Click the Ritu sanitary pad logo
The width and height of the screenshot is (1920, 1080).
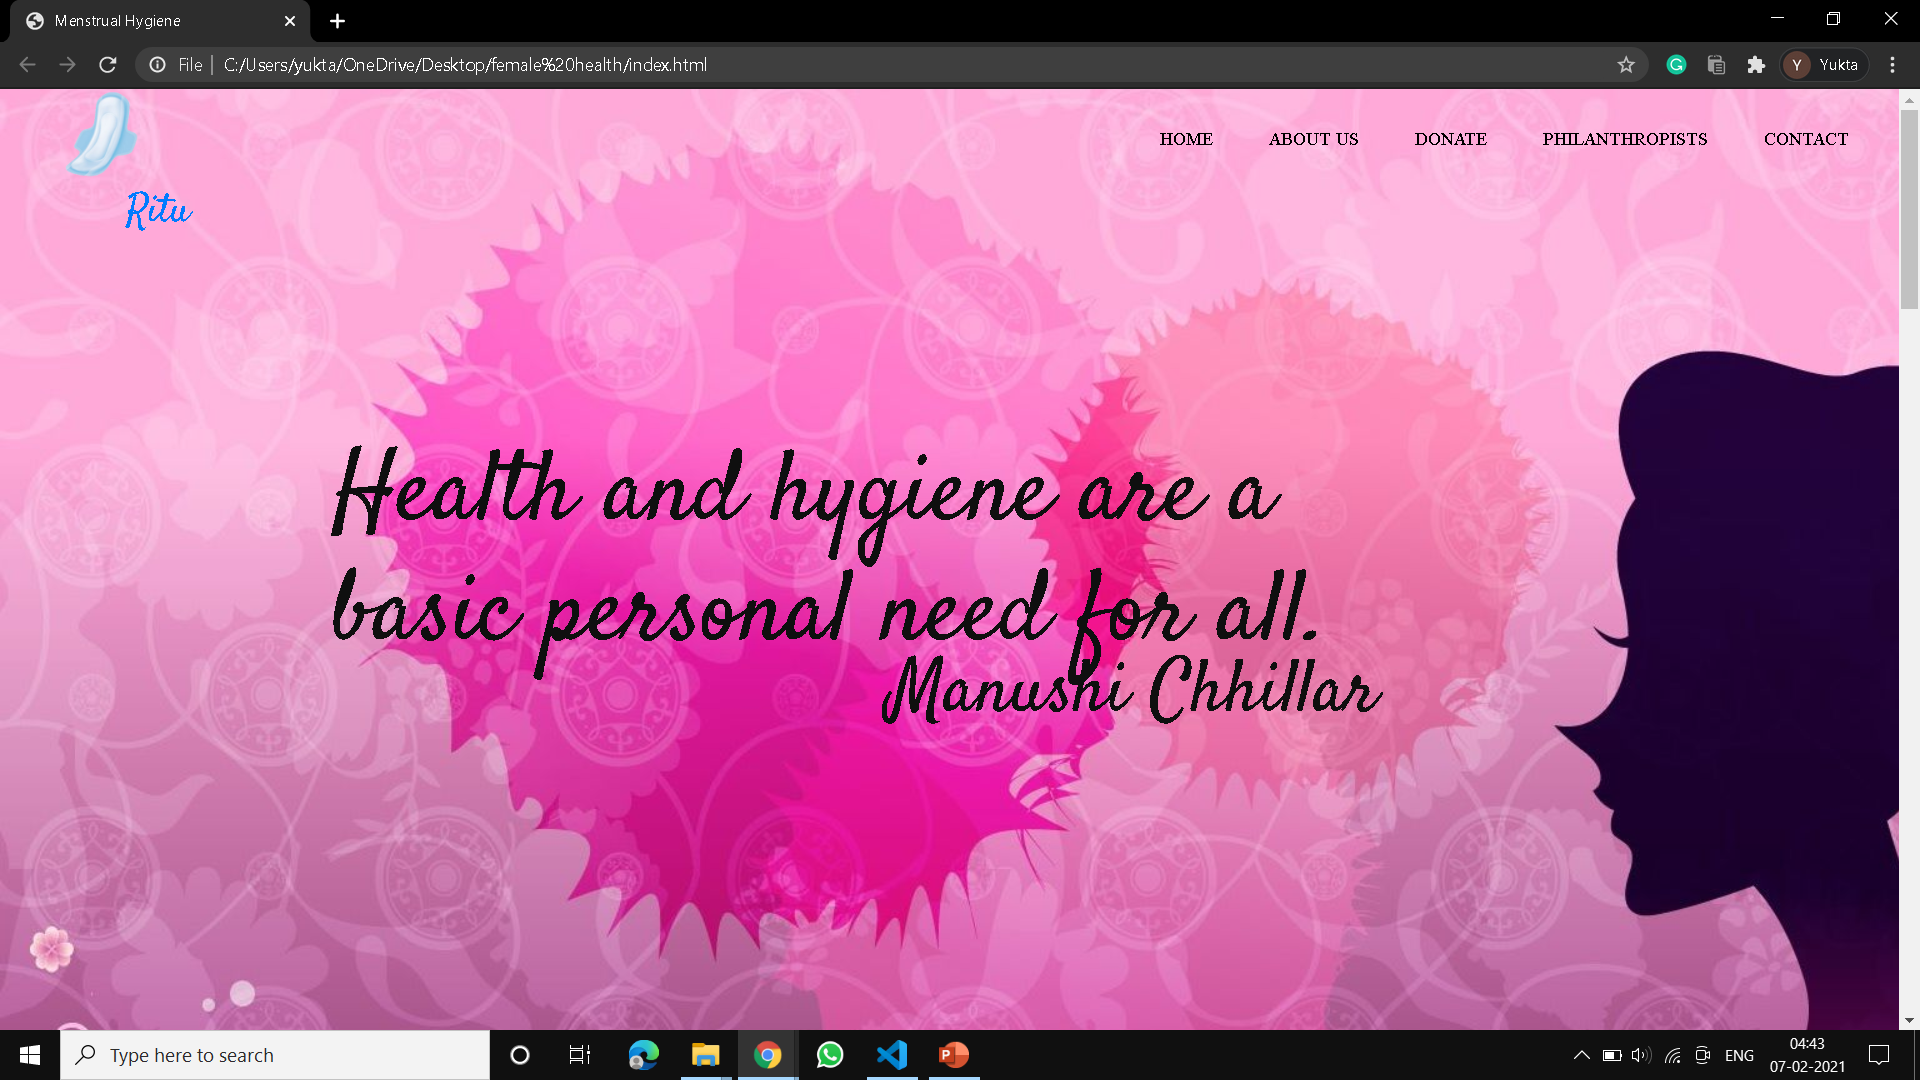[x=103, y=135]
